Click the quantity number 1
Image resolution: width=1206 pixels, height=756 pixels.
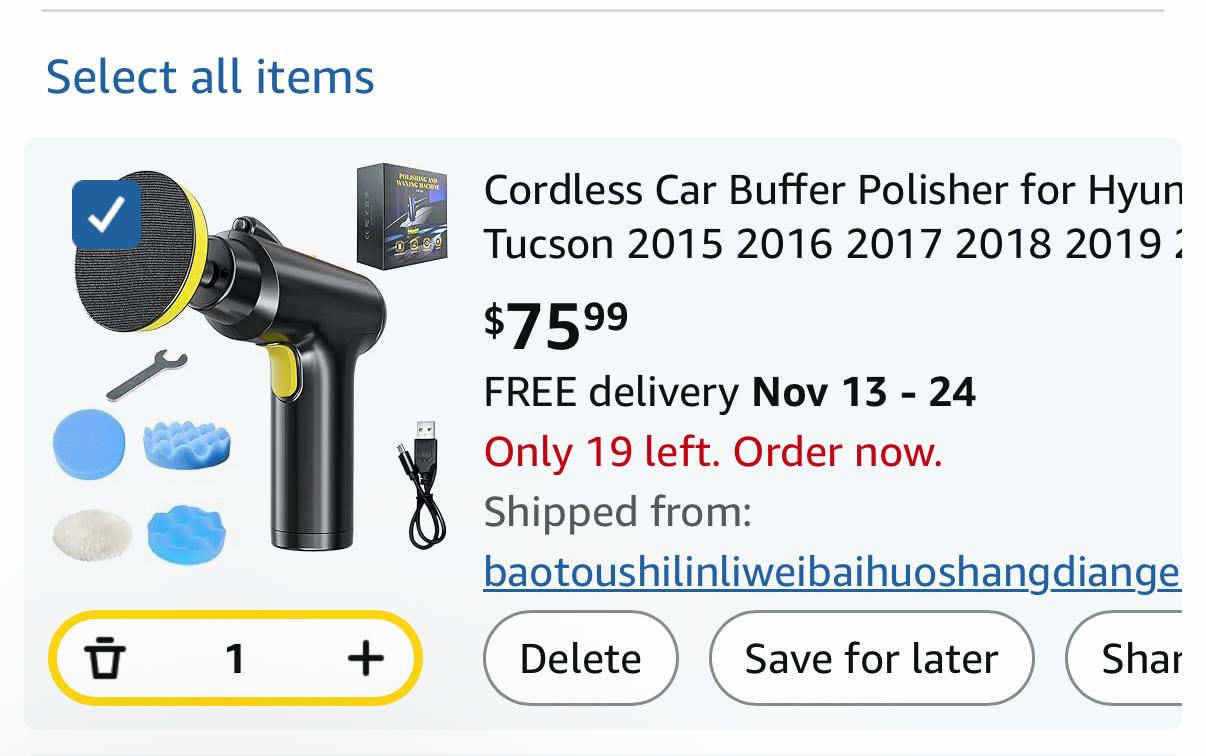point(235,658)
